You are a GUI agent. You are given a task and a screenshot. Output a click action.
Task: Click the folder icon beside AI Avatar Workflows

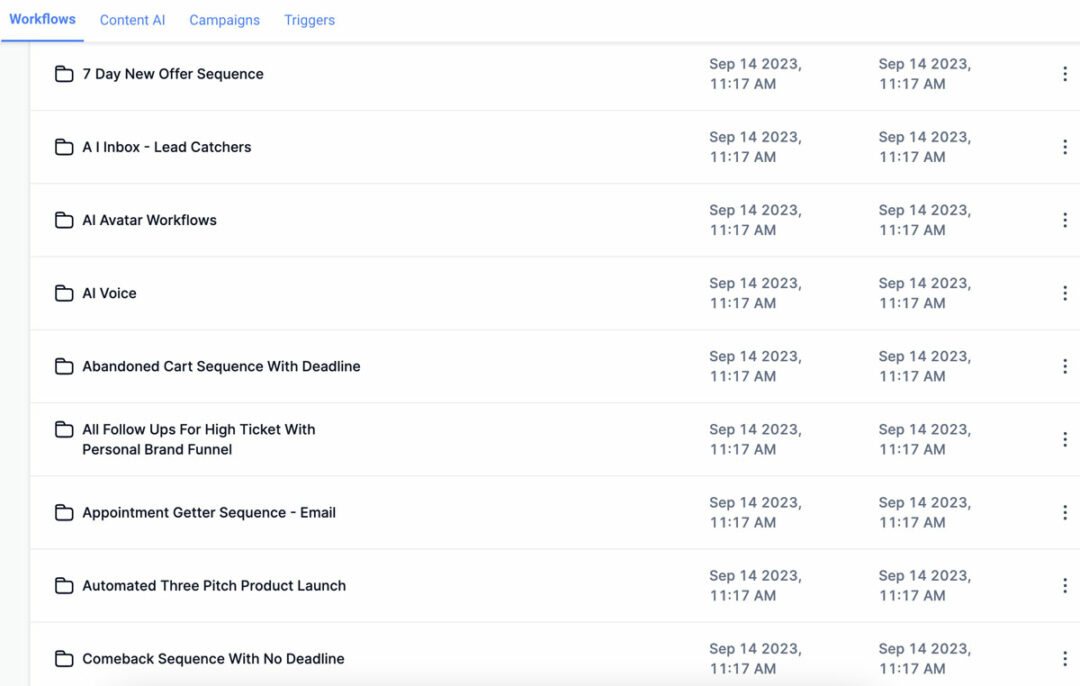[63, 220]
